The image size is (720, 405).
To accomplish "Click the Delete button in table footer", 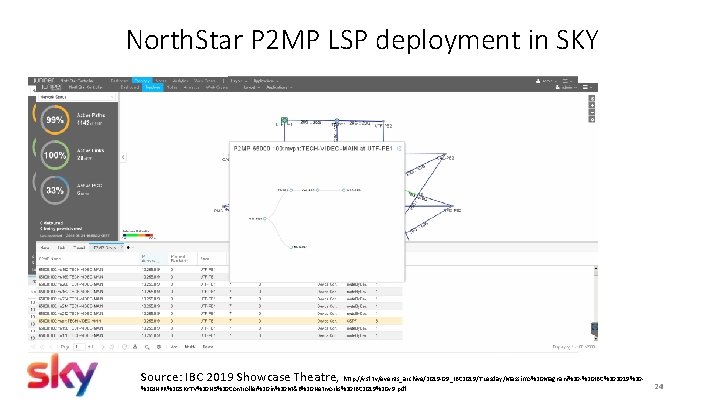I will click(208, 347).
